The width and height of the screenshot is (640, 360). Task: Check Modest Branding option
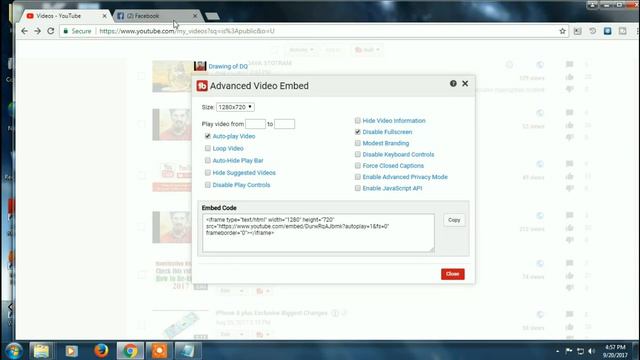[x=358, y=143]
